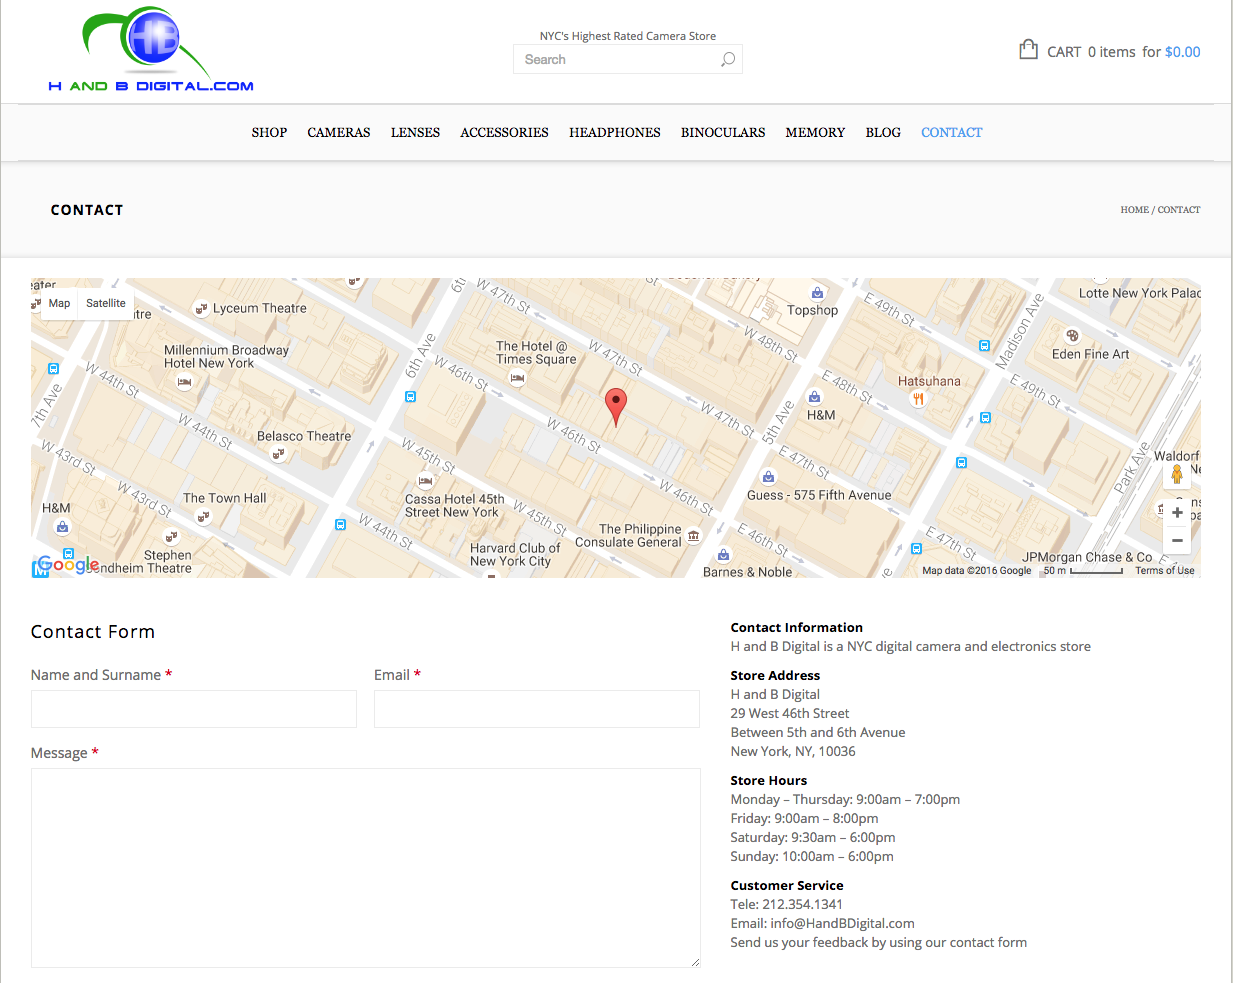Click the Lyceum Theatre marker icon
Screen dimensions: 1233x983
pyautogui.click(x=201, y=309)
